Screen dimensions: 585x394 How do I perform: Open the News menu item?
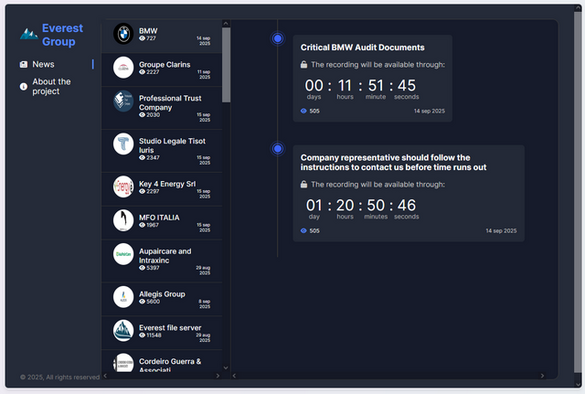[43, 65]
